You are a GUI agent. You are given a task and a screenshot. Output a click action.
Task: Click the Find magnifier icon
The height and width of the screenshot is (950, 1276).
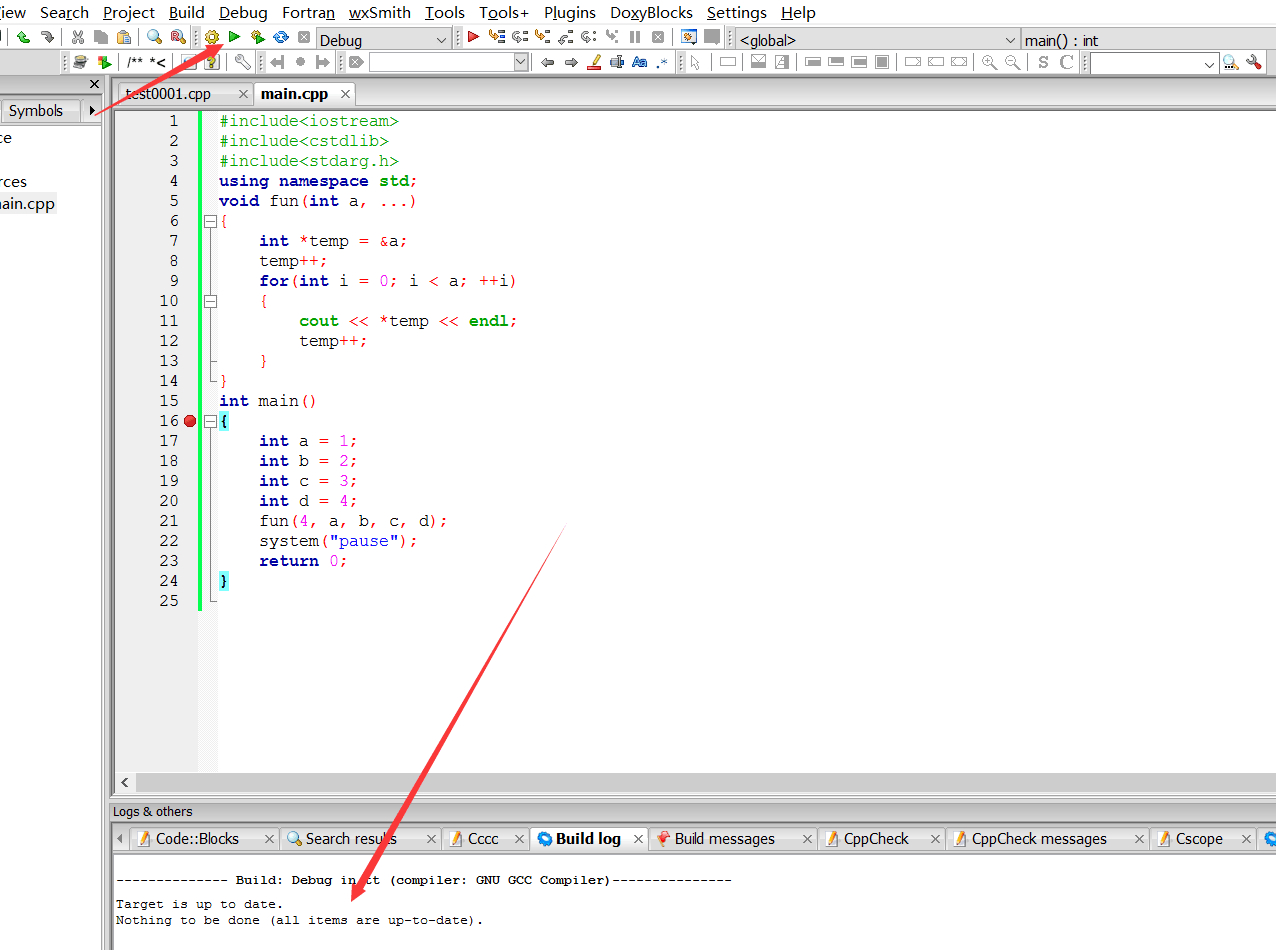click(154, 37)
